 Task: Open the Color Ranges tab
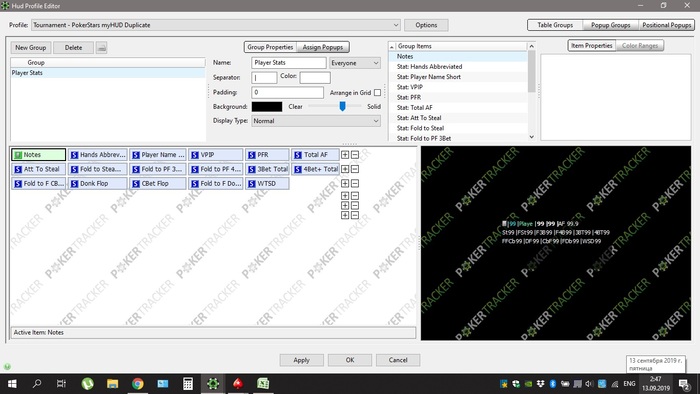point(640,46)
